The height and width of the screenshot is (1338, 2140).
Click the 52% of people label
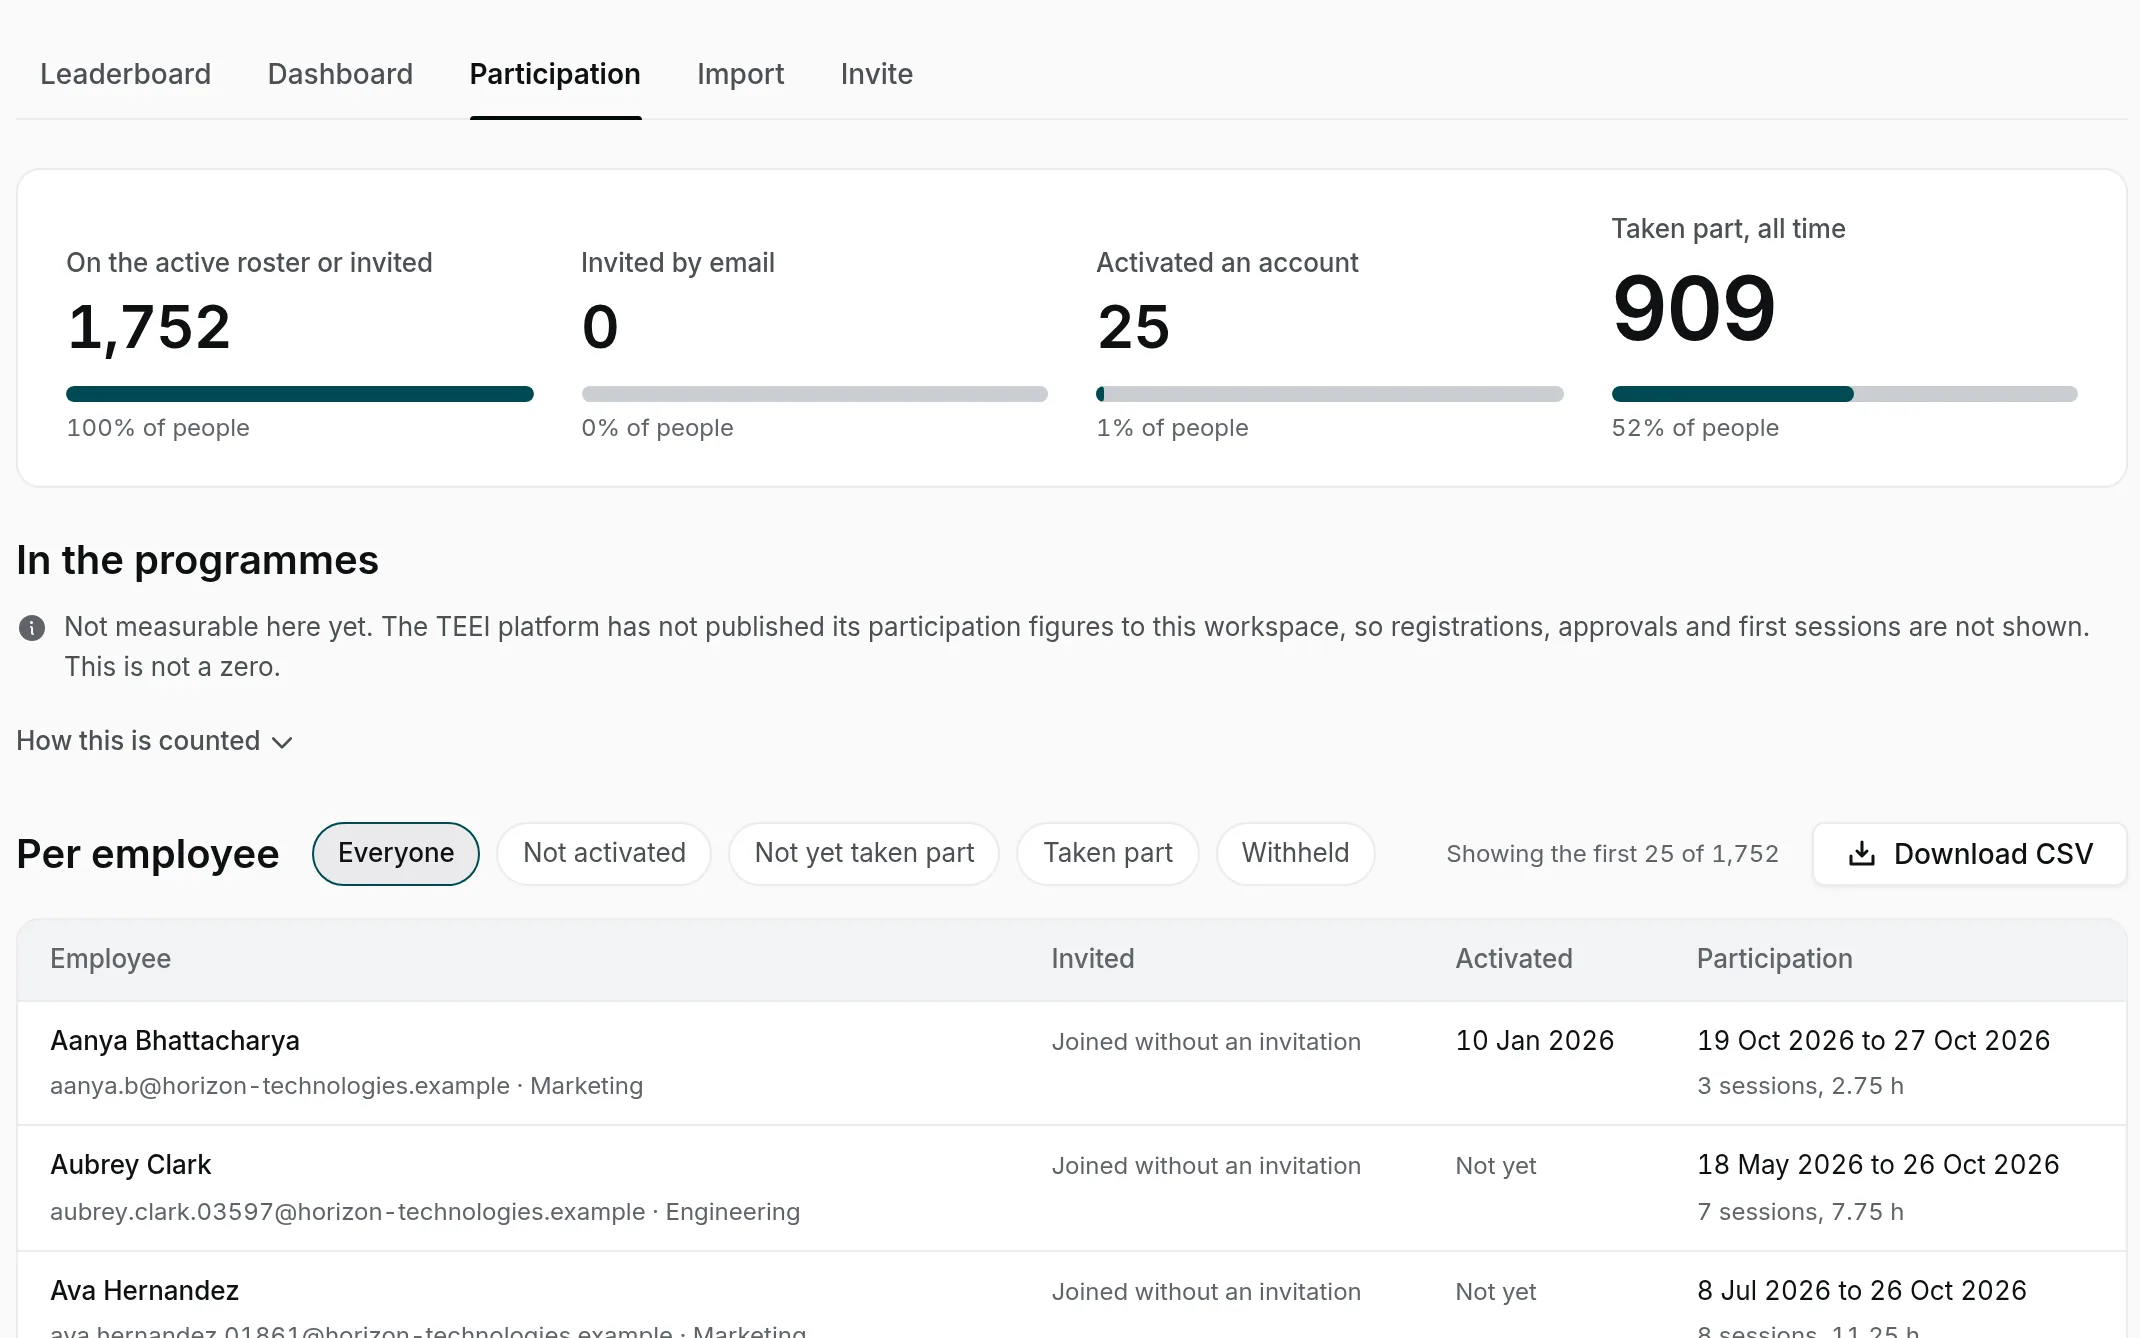pyautogui.click(x=1695, y=428)
